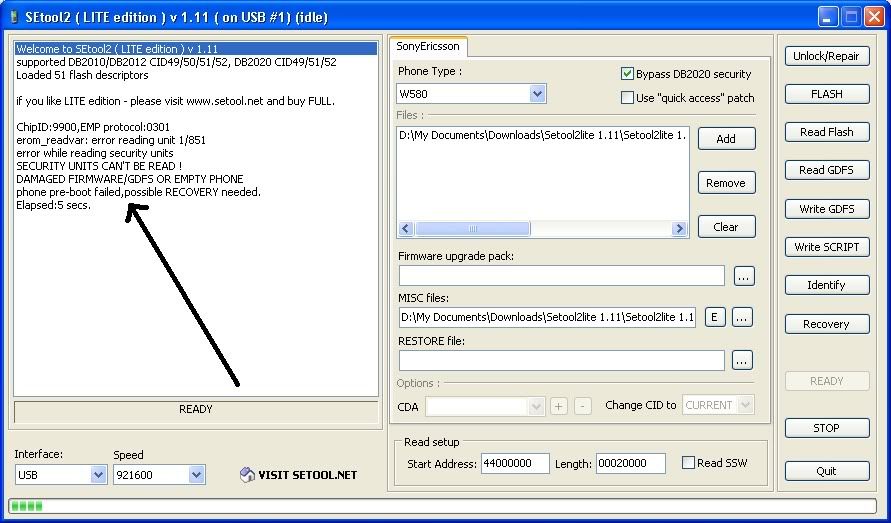Image resolution: width=891 pixels, height=523 pixels.
Task: Click the READY status bar under log
Action: tap(196, 410)
